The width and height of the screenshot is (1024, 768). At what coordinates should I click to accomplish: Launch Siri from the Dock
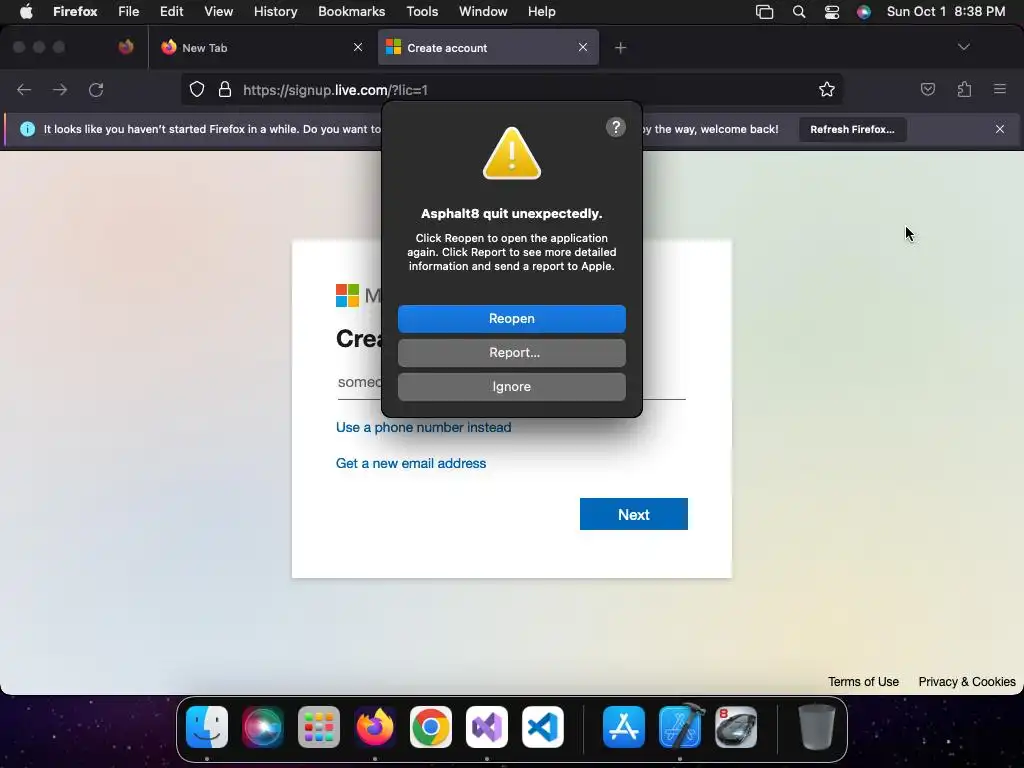point(263,727)
